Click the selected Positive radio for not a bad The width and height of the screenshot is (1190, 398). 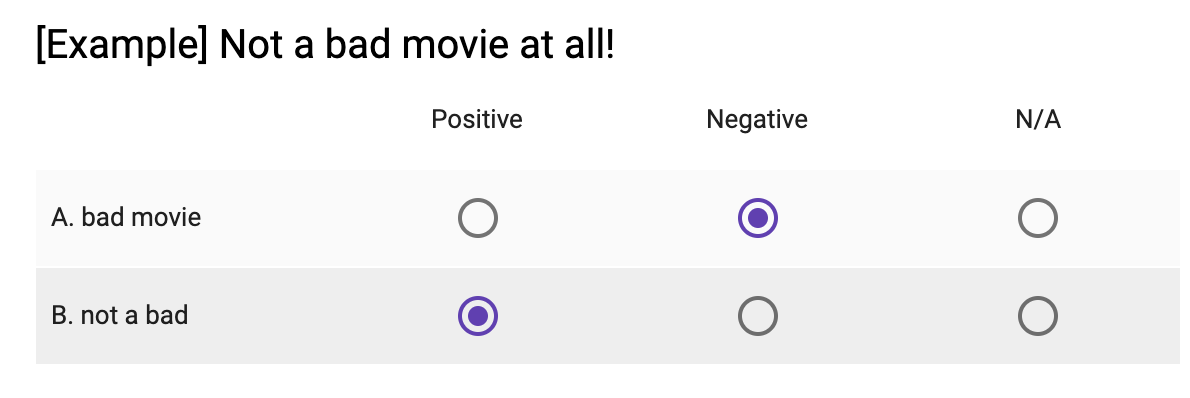pyautogui.click(x=477, y=316)
